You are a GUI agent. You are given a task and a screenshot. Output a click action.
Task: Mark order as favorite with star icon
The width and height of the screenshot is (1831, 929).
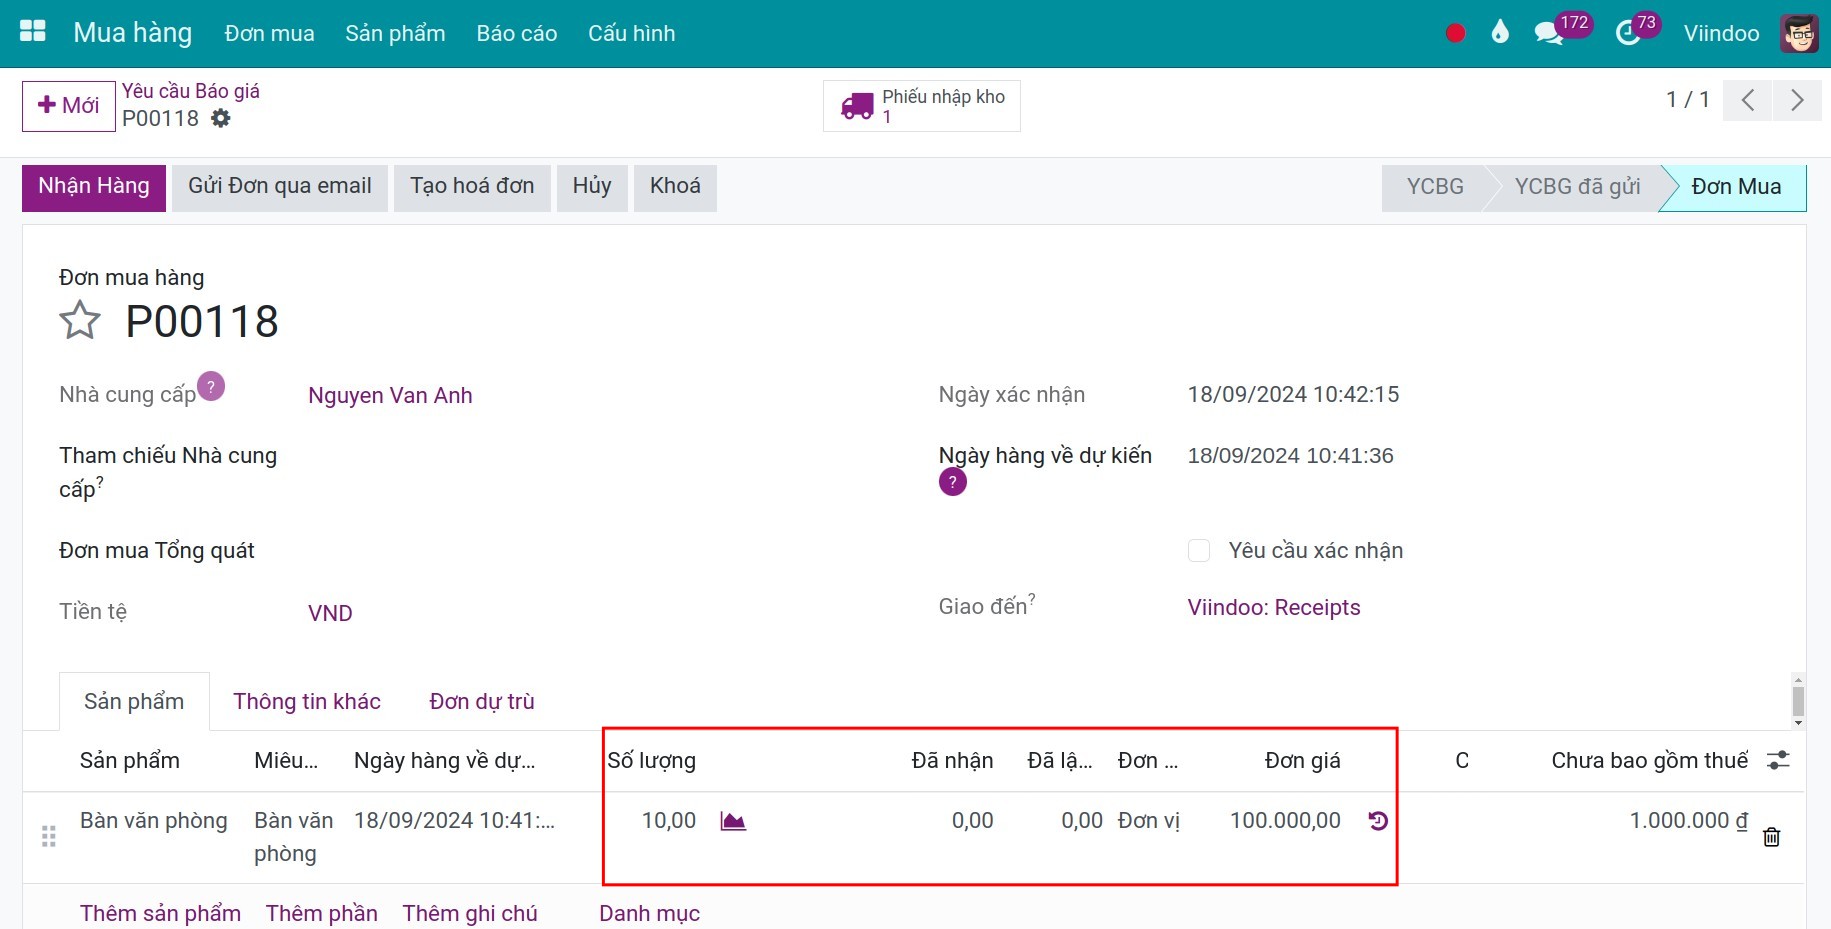pyautogui.click(x=80, y=321)
